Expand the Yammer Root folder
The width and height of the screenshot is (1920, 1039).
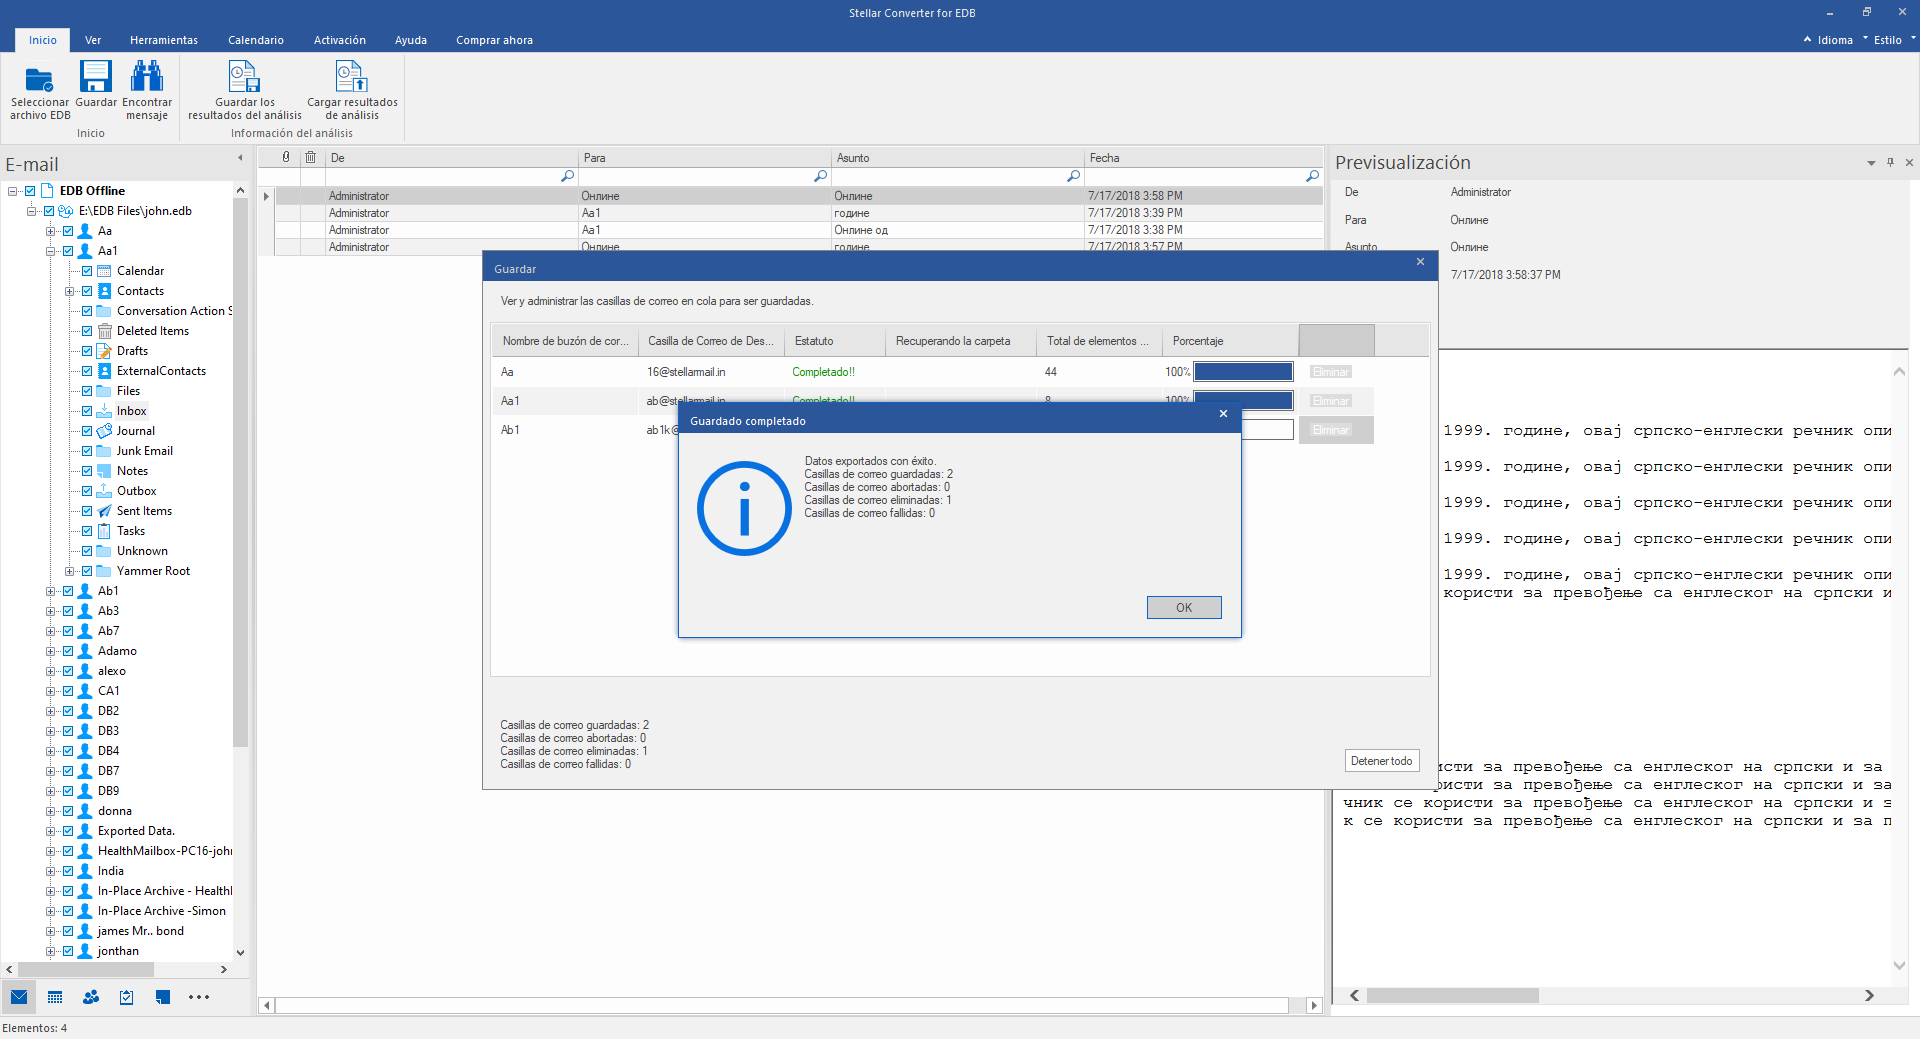point(69,571)
